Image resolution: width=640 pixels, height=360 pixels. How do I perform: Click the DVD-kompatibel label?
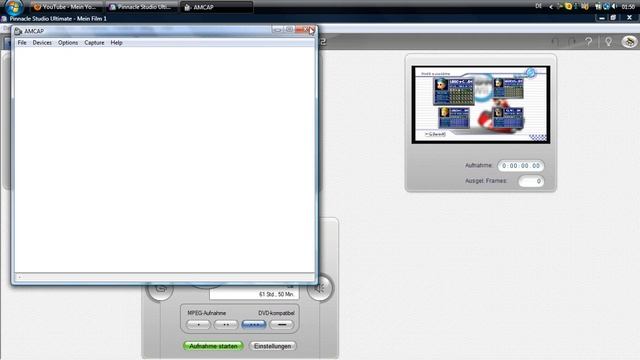pos(276,313)
